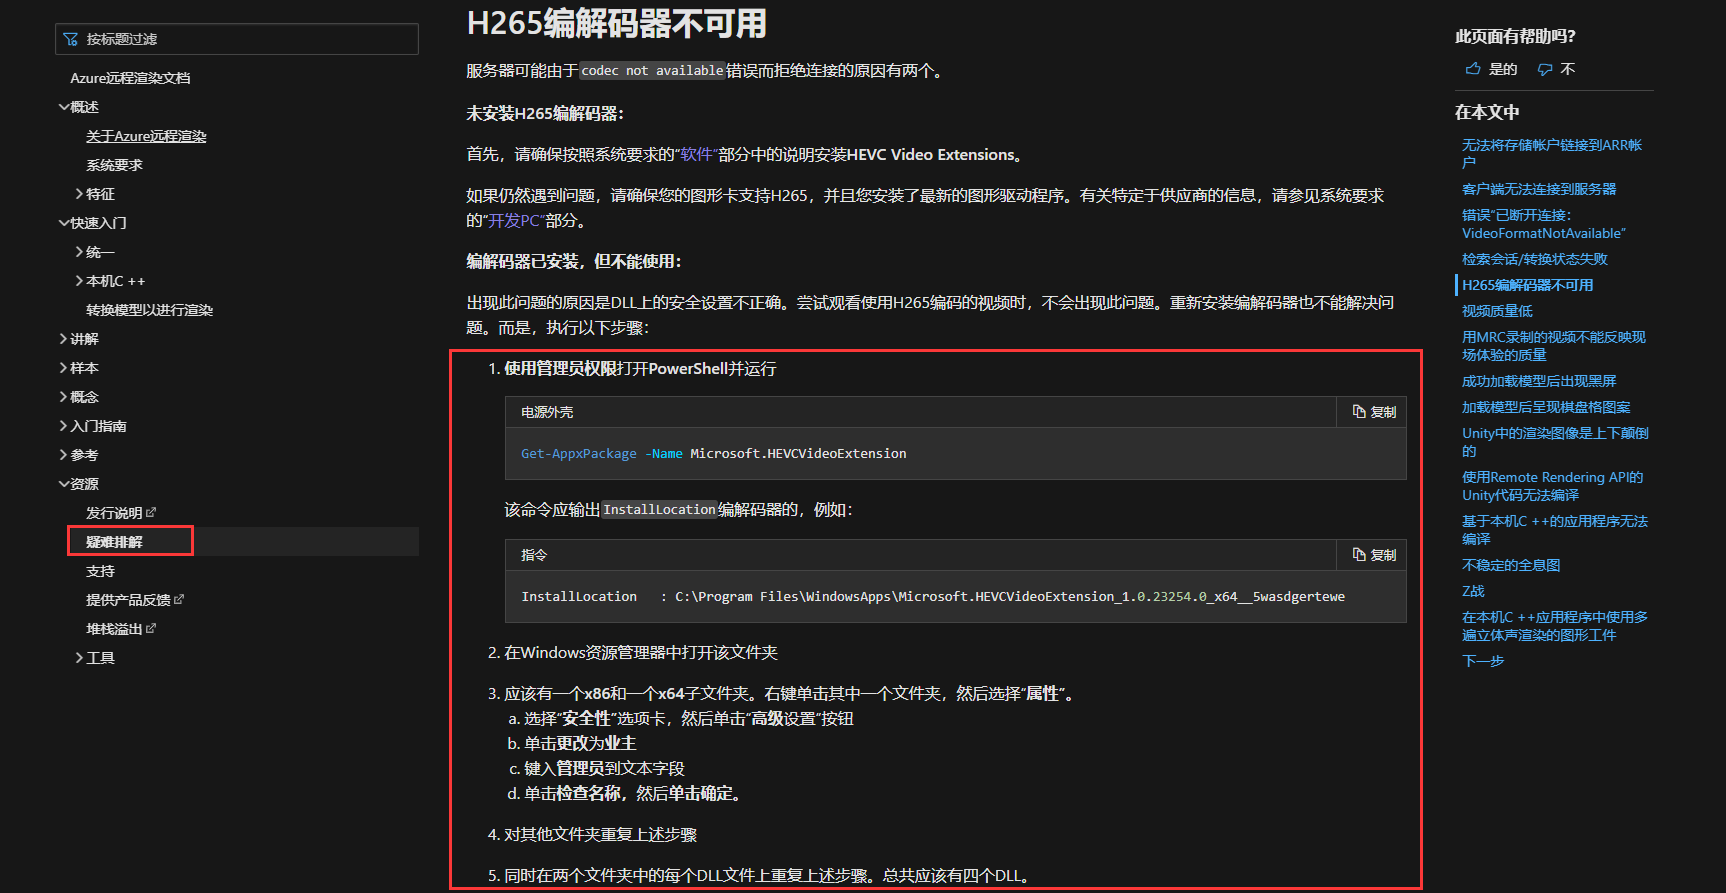Collapse the 快速入门 section

[64, 223]
